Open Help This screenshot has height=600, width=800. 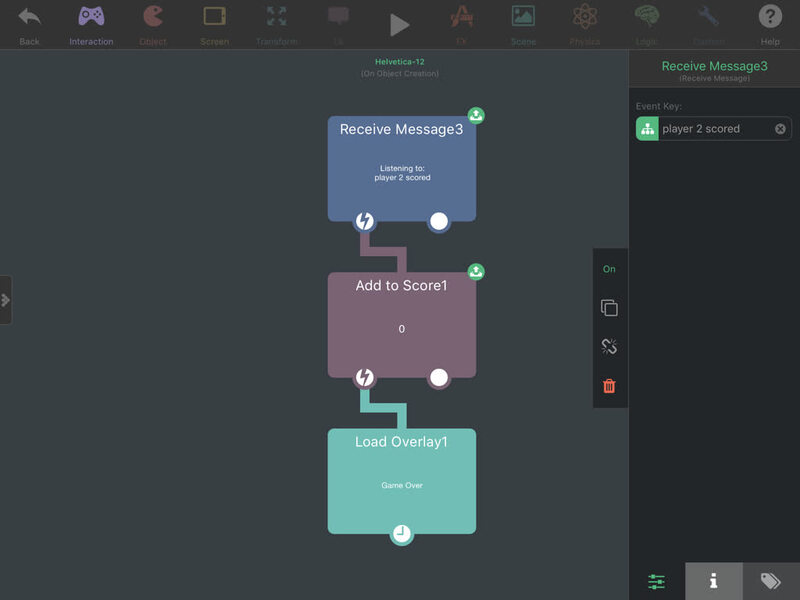pyautogui.click(x=770, y=25)
